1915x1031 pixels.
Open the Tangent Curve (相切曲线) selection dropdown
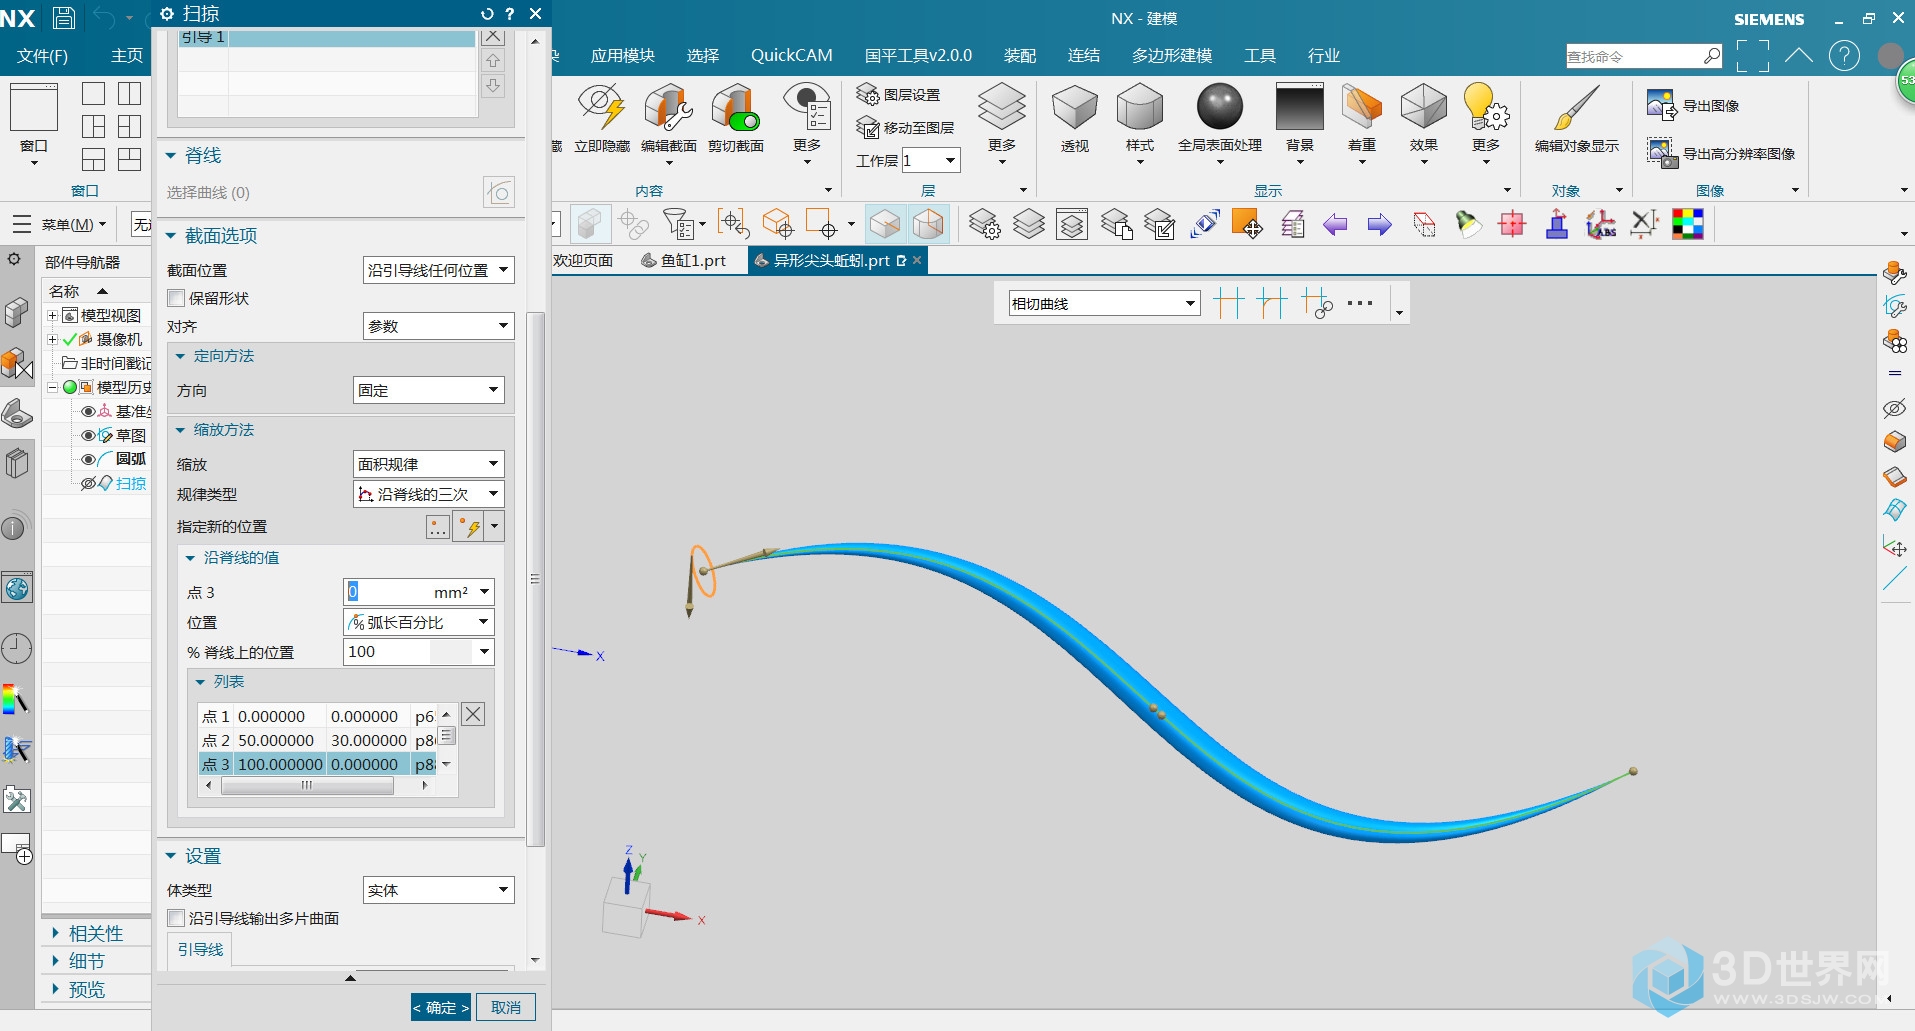pos(1104,303)
